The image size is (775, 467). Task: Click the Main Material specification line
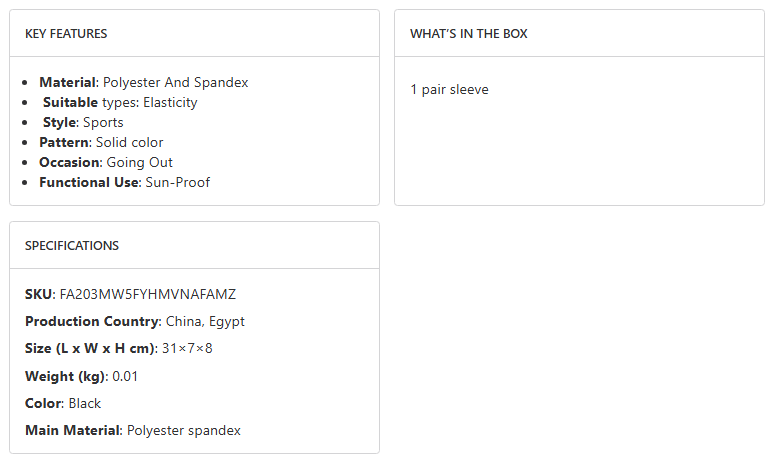pyautogui.click(x=132, y=430)
